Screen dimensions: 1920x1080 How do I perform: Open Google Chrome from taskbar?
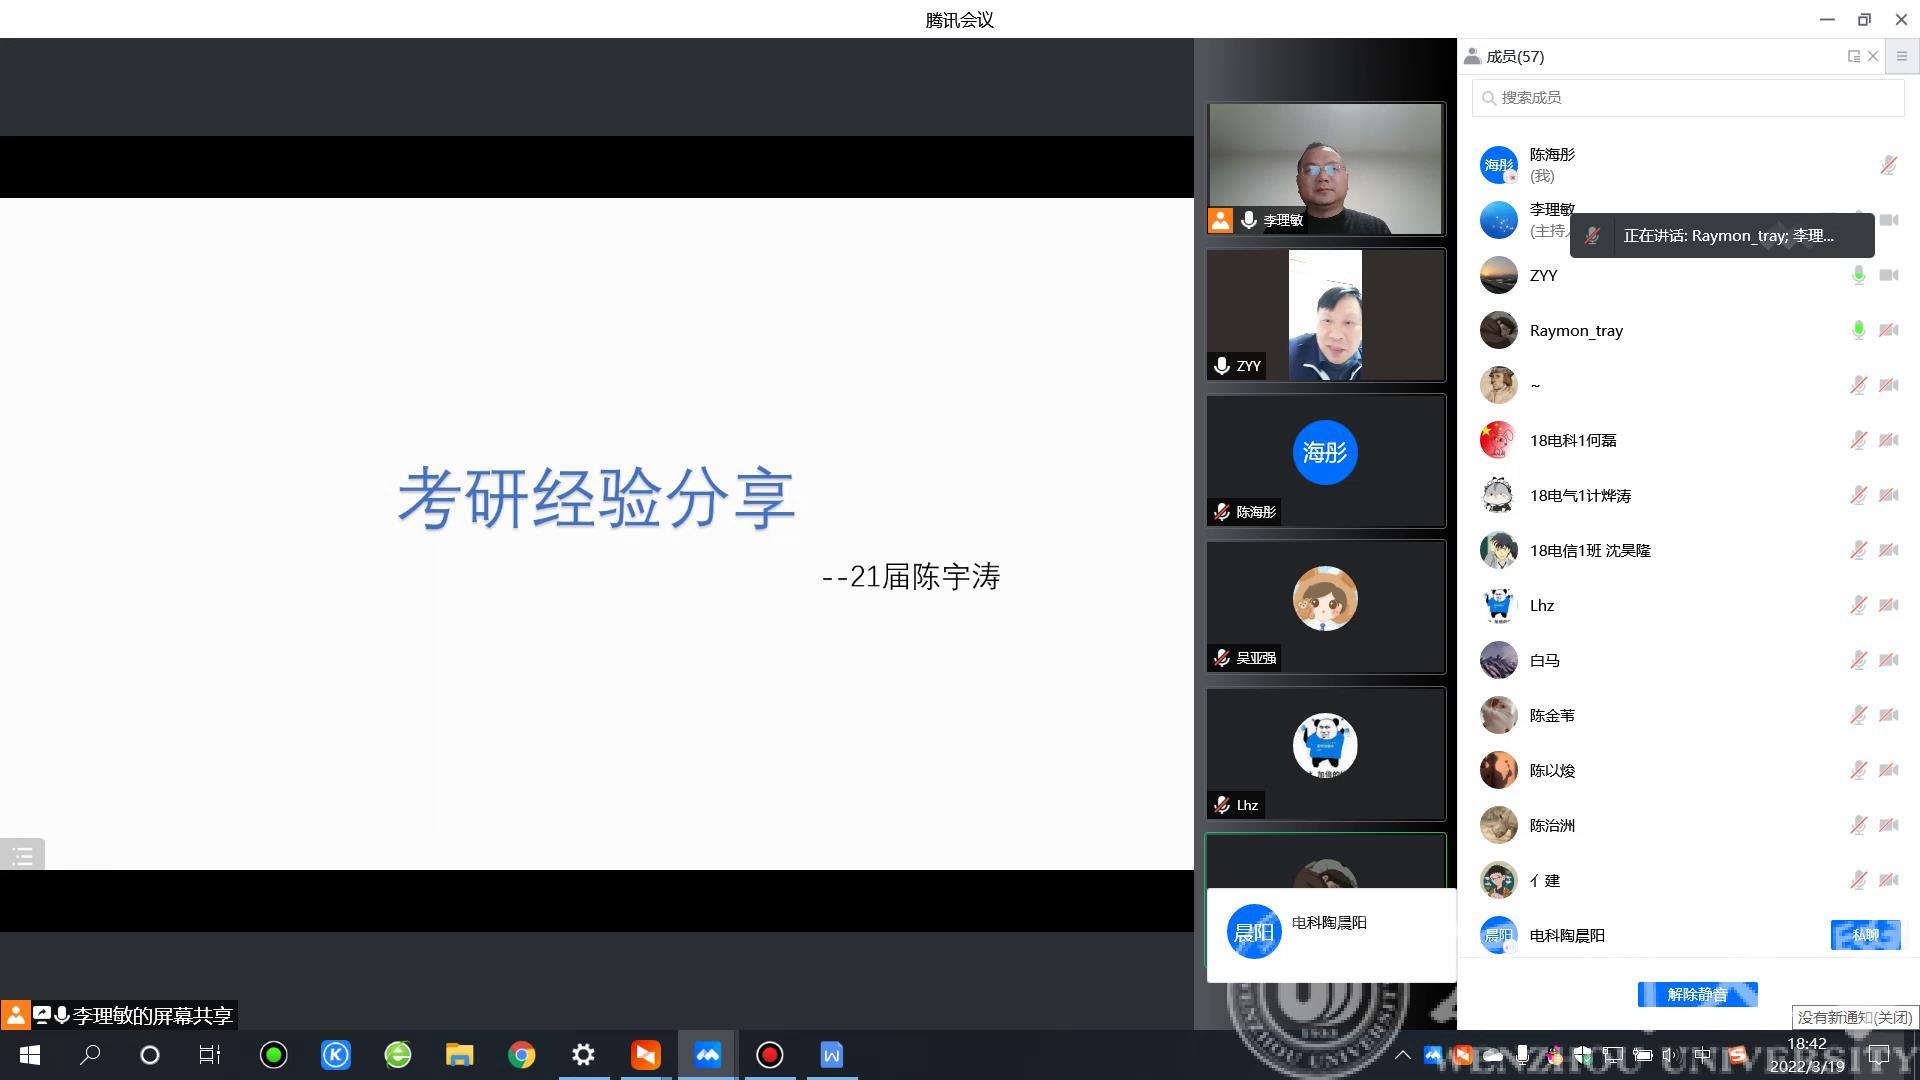pos(521,1055)
